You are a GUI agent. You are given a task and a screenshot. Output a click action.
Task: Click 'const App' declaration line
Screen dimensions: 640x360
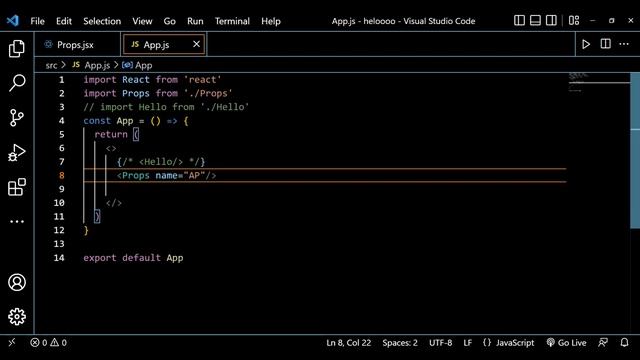(x=136, y=121)
